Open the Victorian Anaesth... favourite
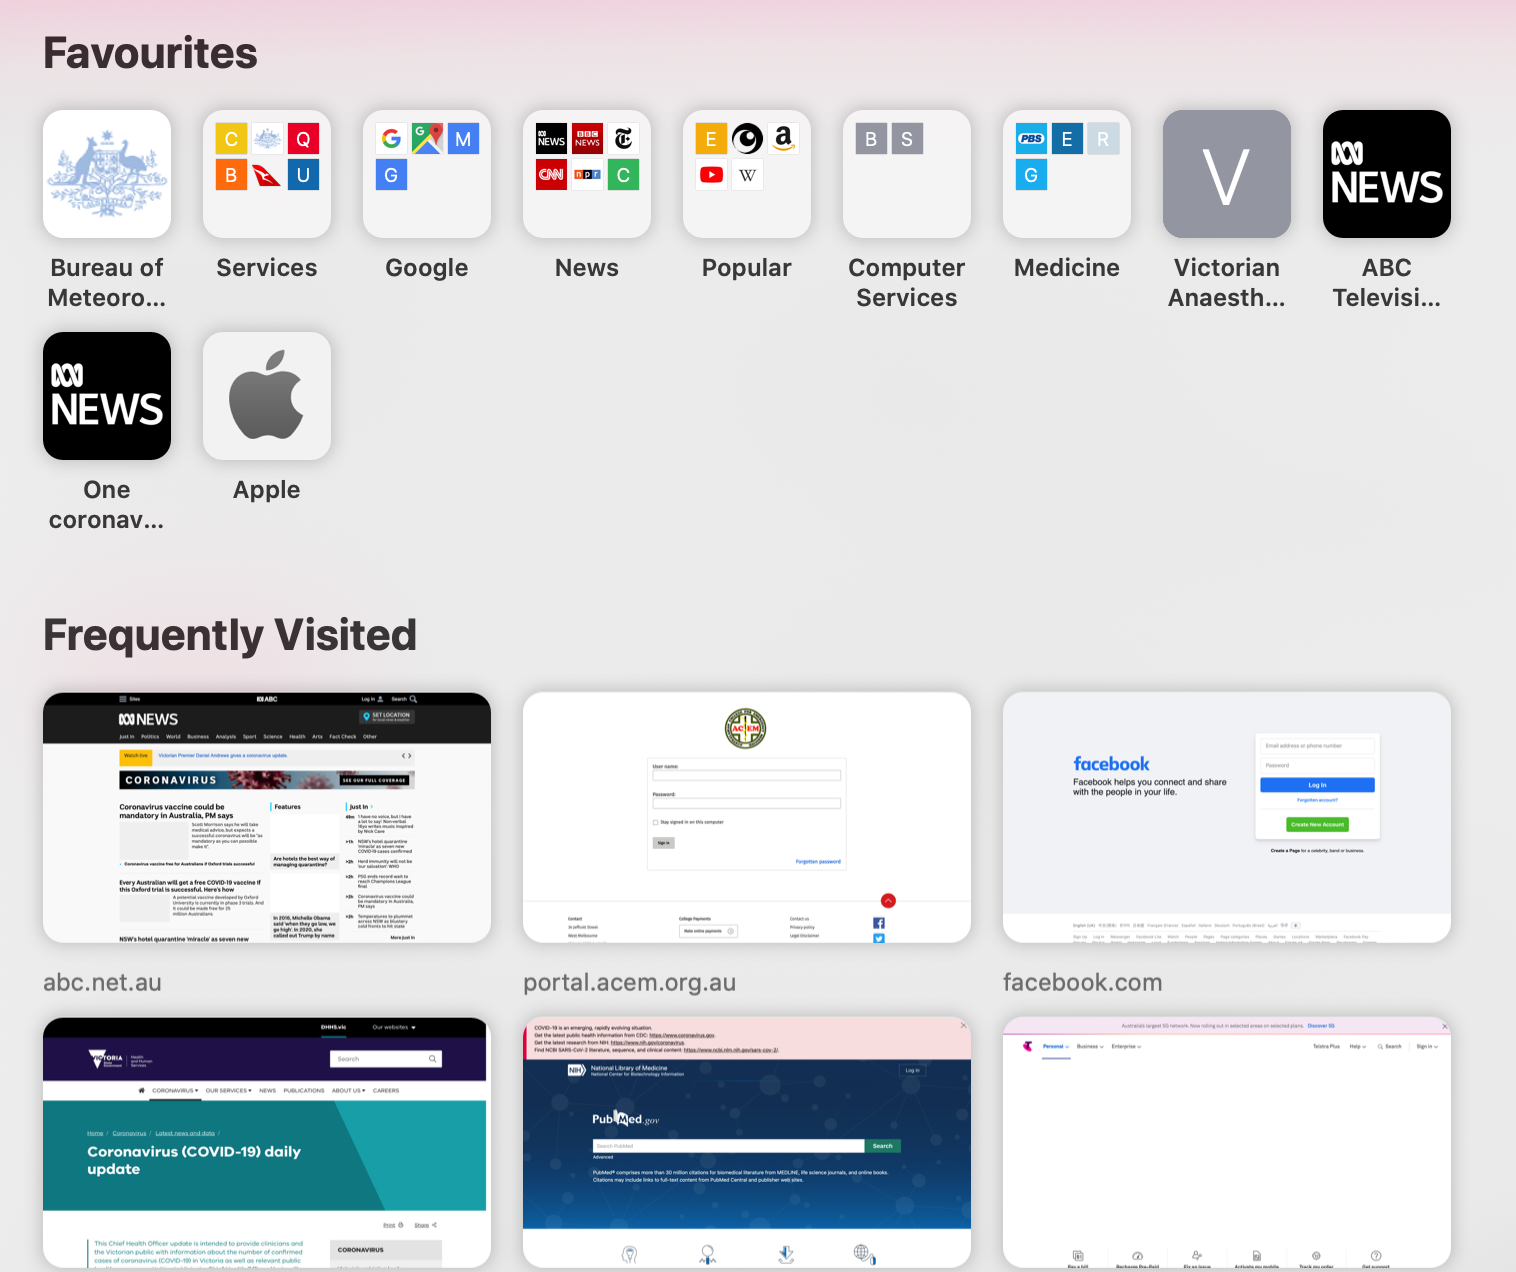Viewport: 1516px width, 1272px height. click(x=1227, y=174)
